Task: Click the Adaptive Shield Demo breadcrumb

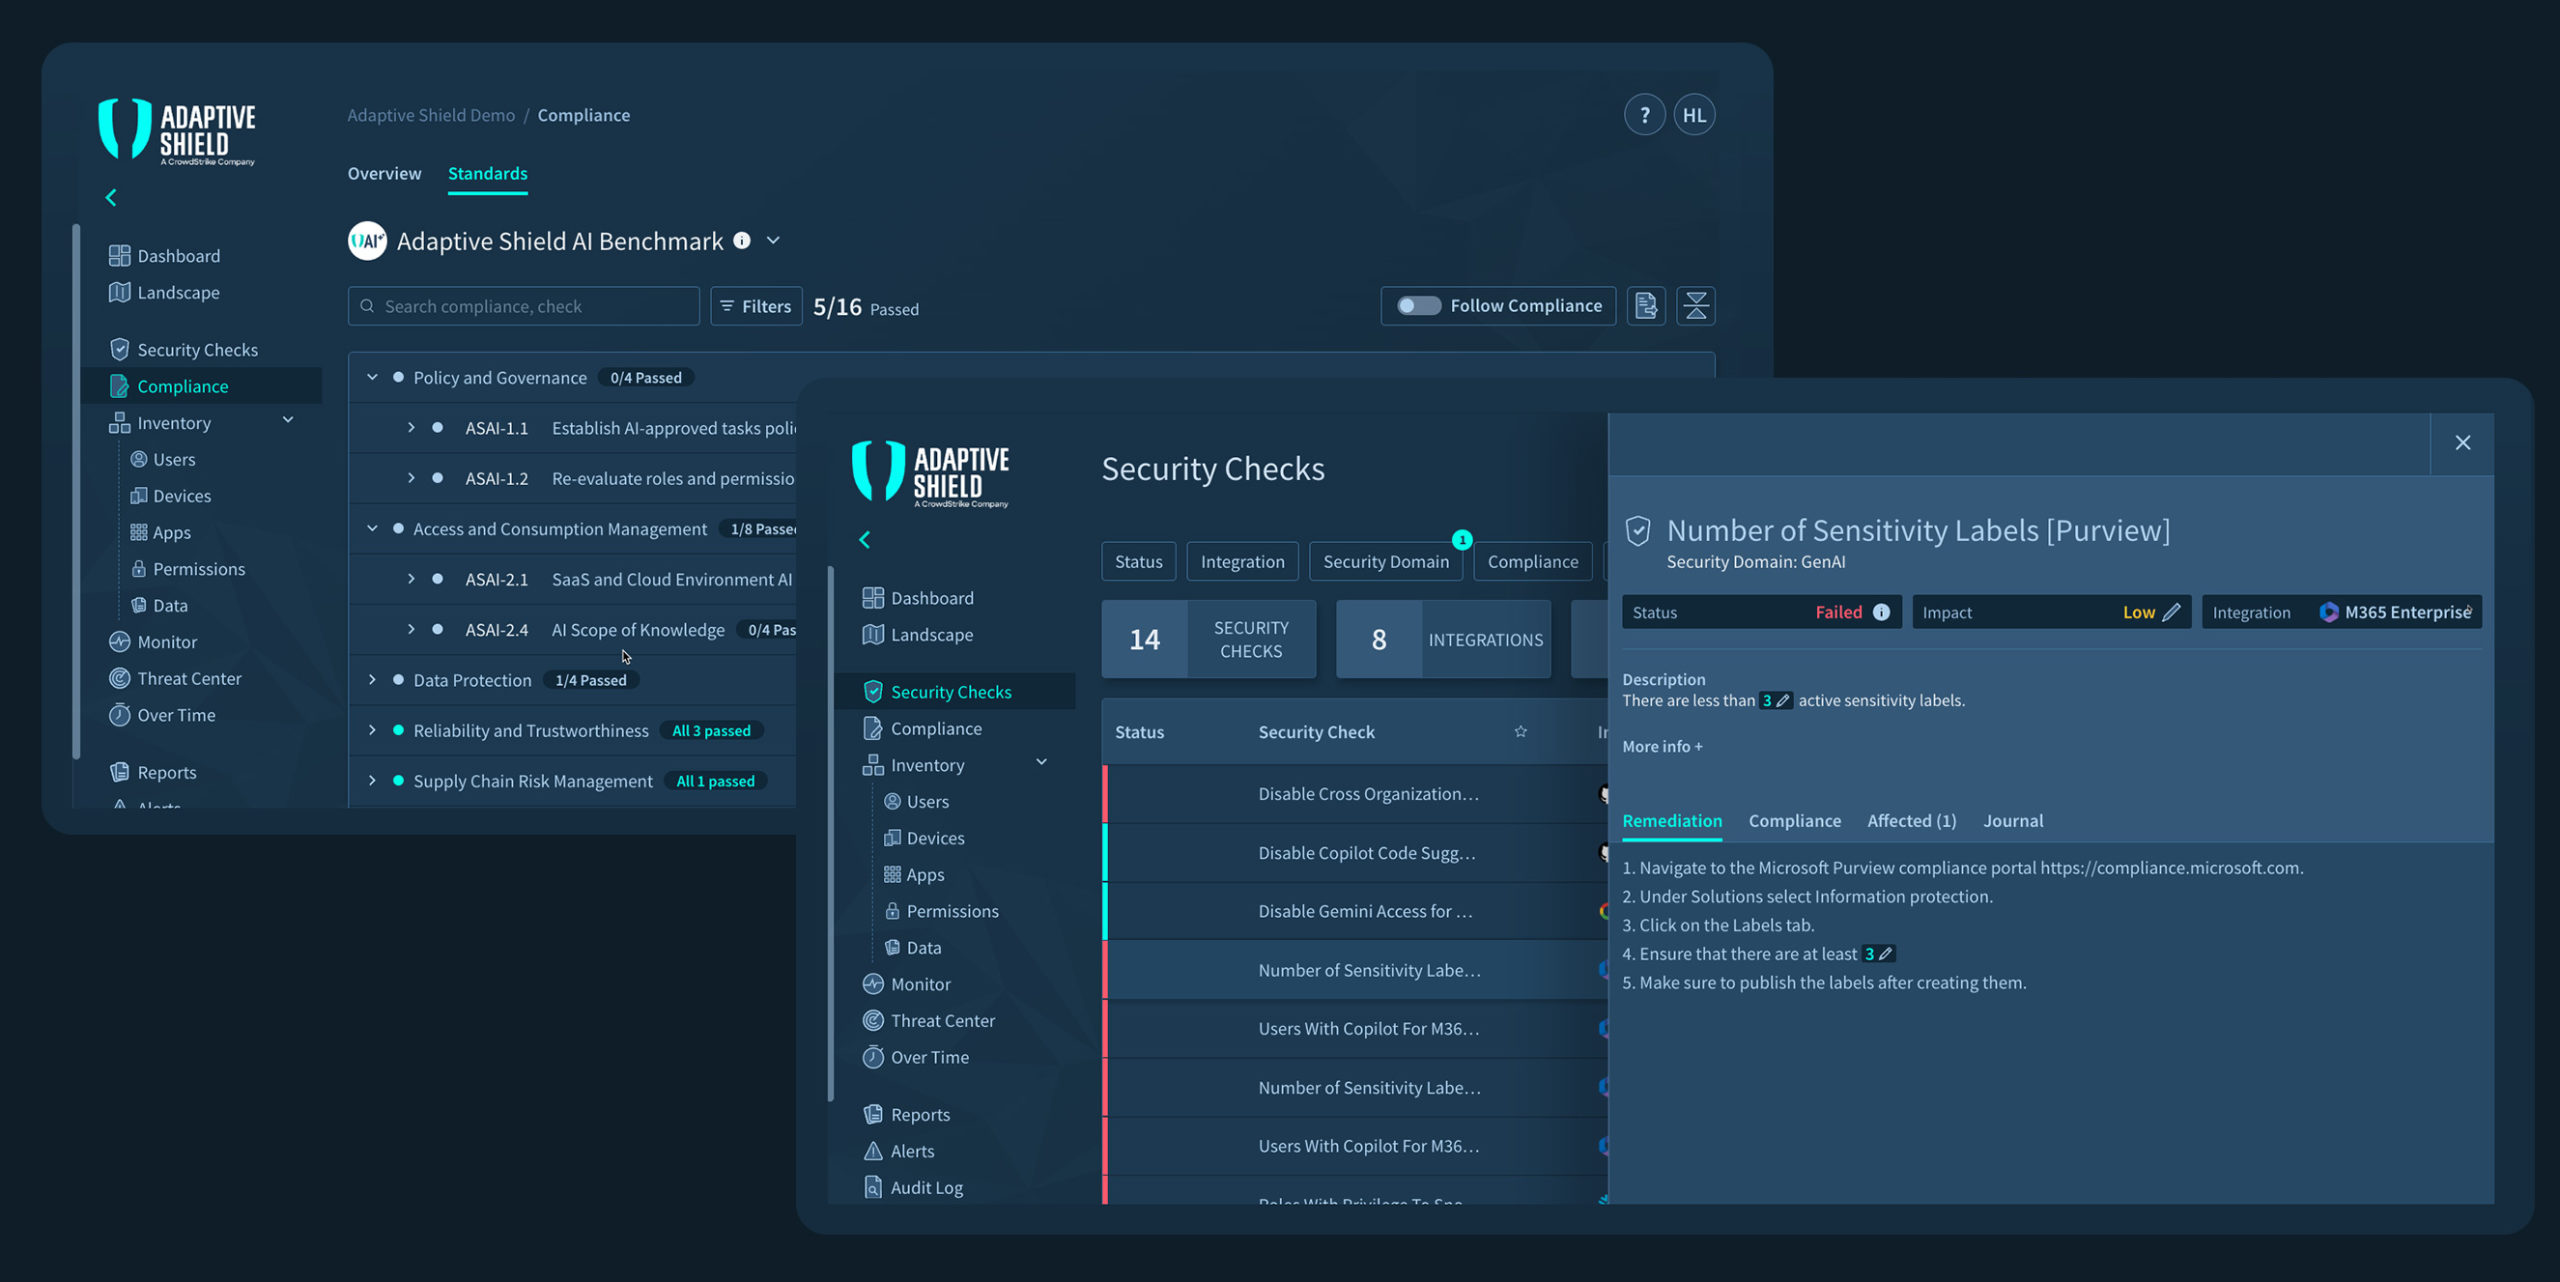Action: pos(431,115)
